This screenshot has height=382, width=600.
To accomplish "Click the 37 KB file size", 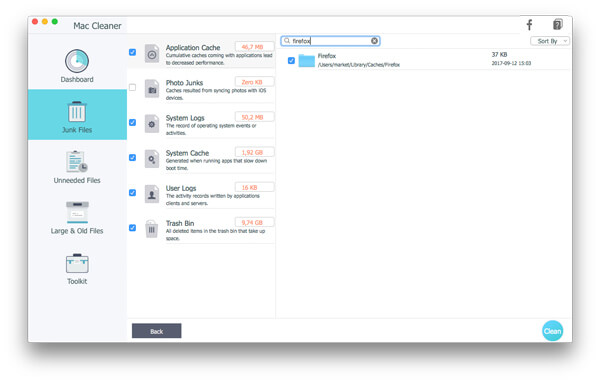I will [499, 55].
